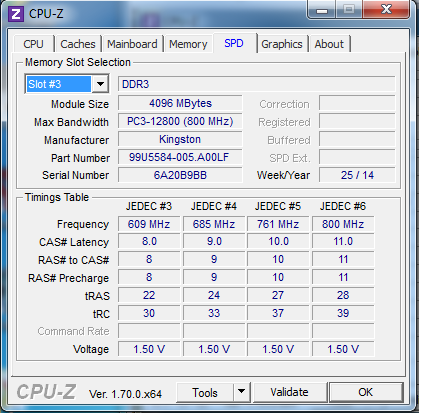Click the JEDEC #3 Command Rate empty cell
This screenshot has width=423, height=413.
tap(149, 331)
